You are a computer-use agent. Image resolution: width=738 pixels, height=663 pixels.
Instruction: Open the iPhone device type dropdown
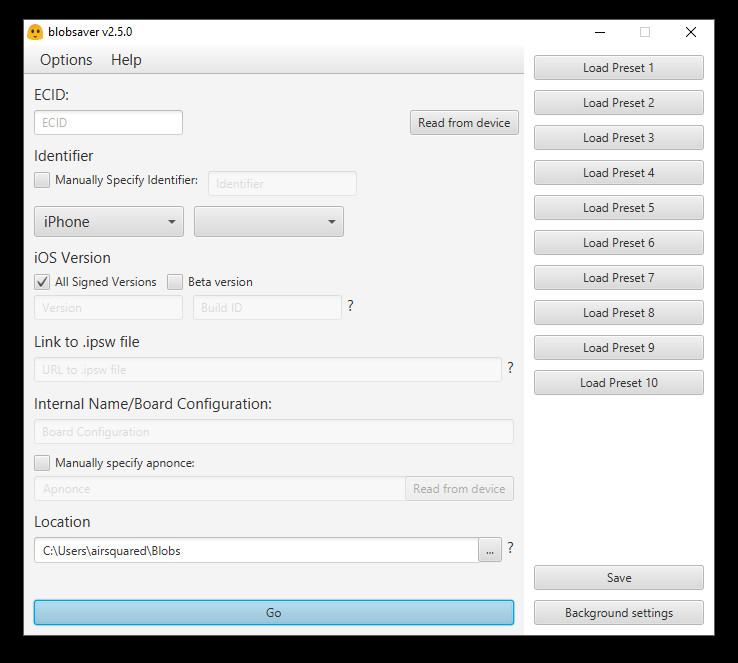[109, 222]
